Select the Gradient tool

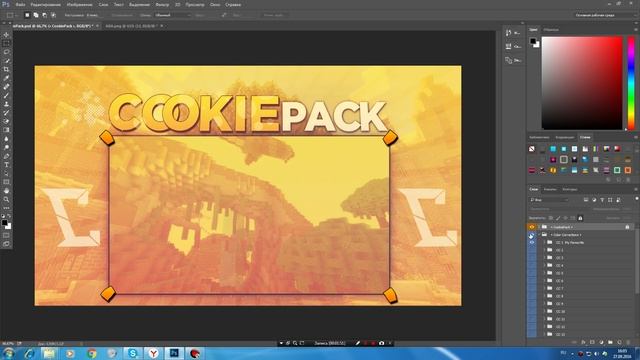point(6,130)
